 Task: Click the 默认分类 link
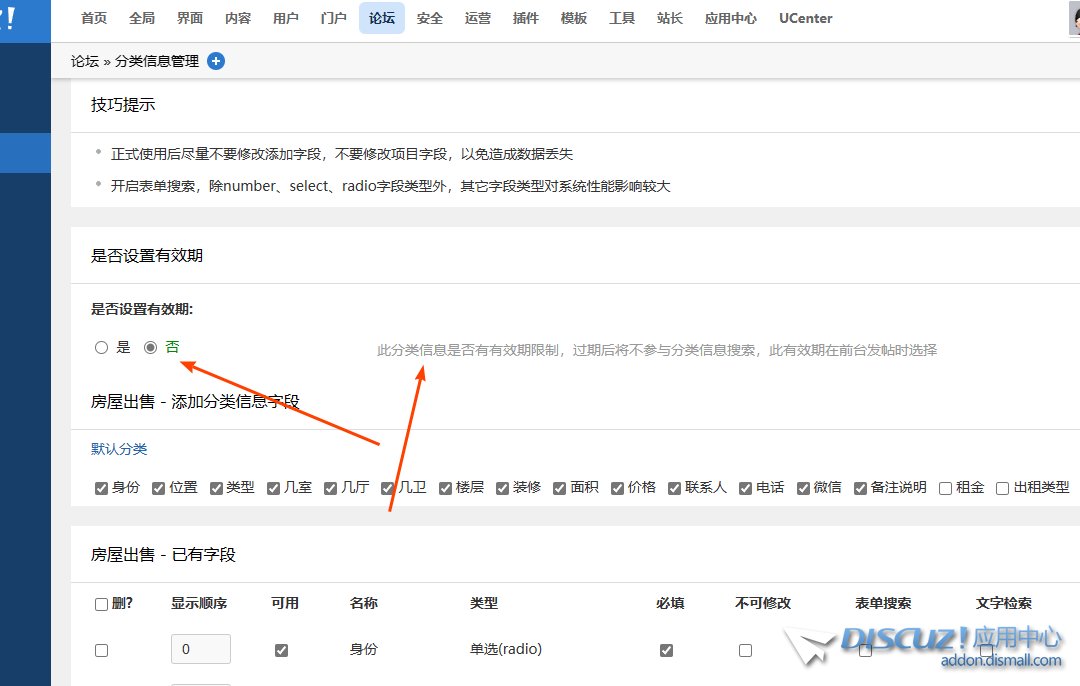click(x=118, y=449)
